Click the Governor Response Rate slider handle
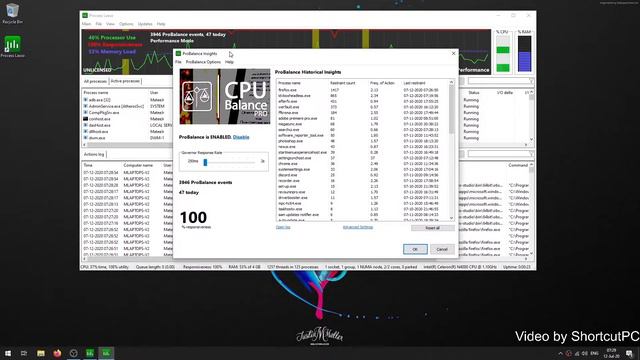Image resolution: width=640 pixels, height=360 pixels. point(205,162)
